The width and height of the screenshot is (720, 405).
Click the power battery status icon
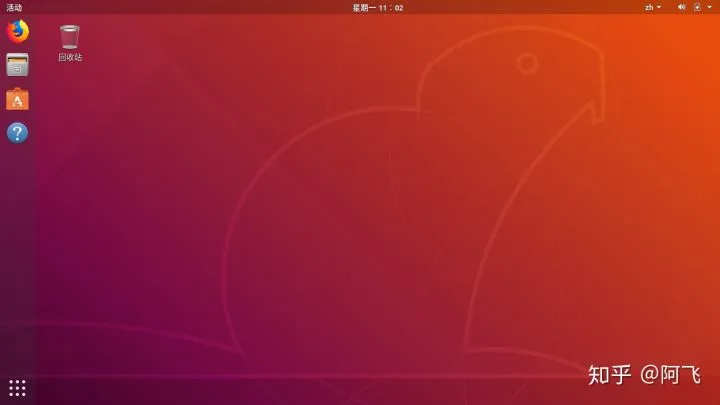pos(697,7)
